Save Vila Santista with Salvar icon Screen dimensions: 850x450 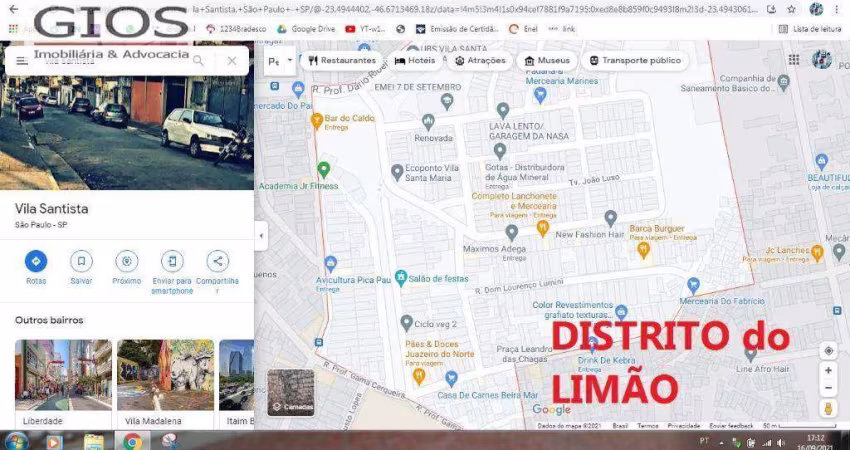coord(81,261)
